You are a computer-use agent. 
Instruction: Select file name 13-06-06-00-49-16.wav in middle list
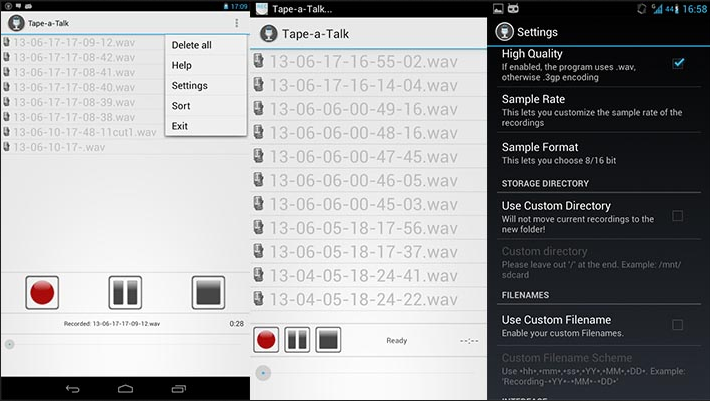(x=364, y=109)
